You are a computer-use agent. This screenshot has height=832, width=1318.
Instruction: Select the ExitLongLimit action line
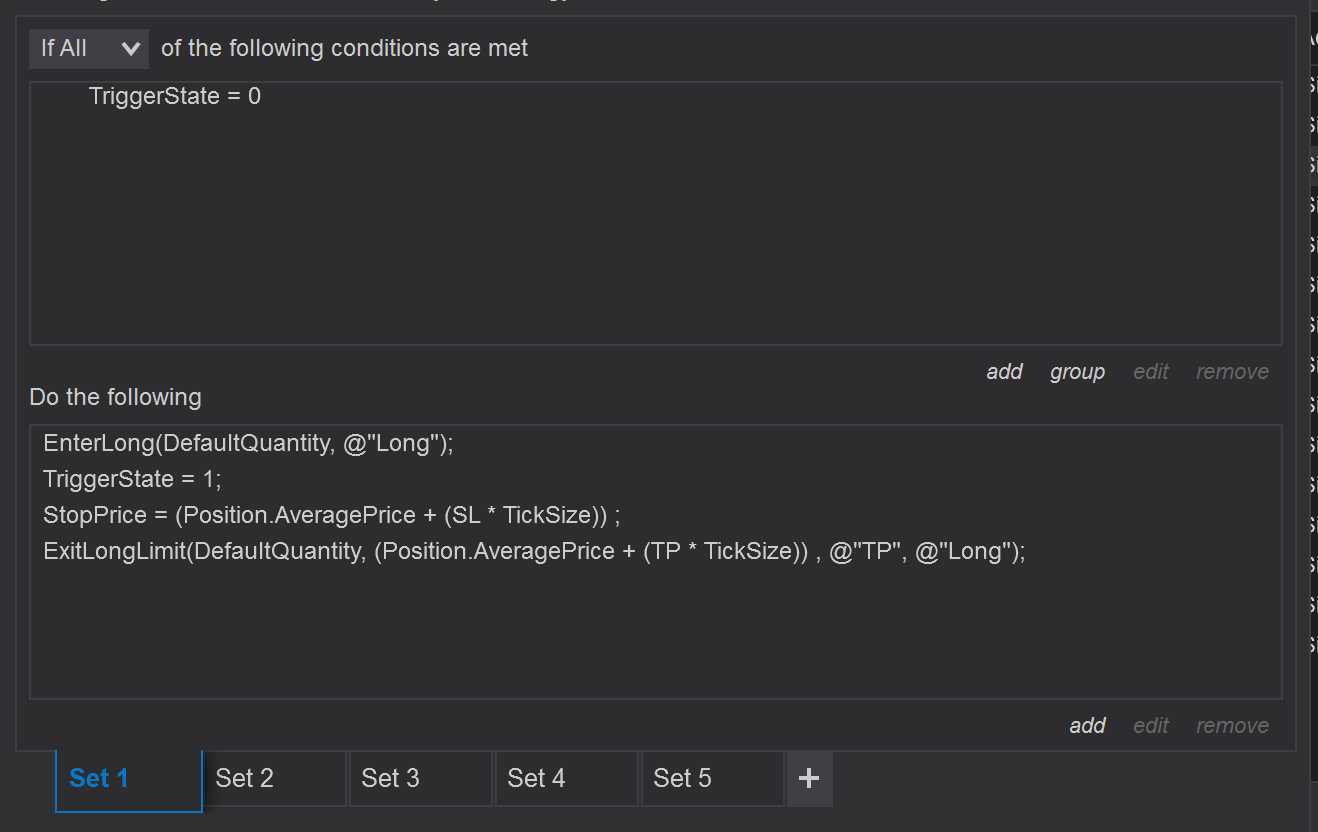click(534, 552)
